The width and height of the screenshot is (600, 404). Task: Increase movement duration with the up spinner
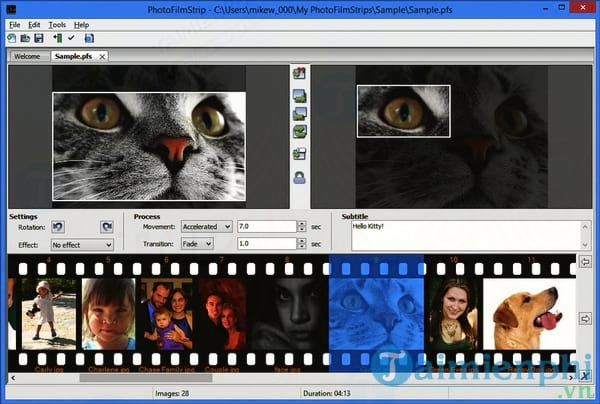pyautogui.click(x=302, y=223)
